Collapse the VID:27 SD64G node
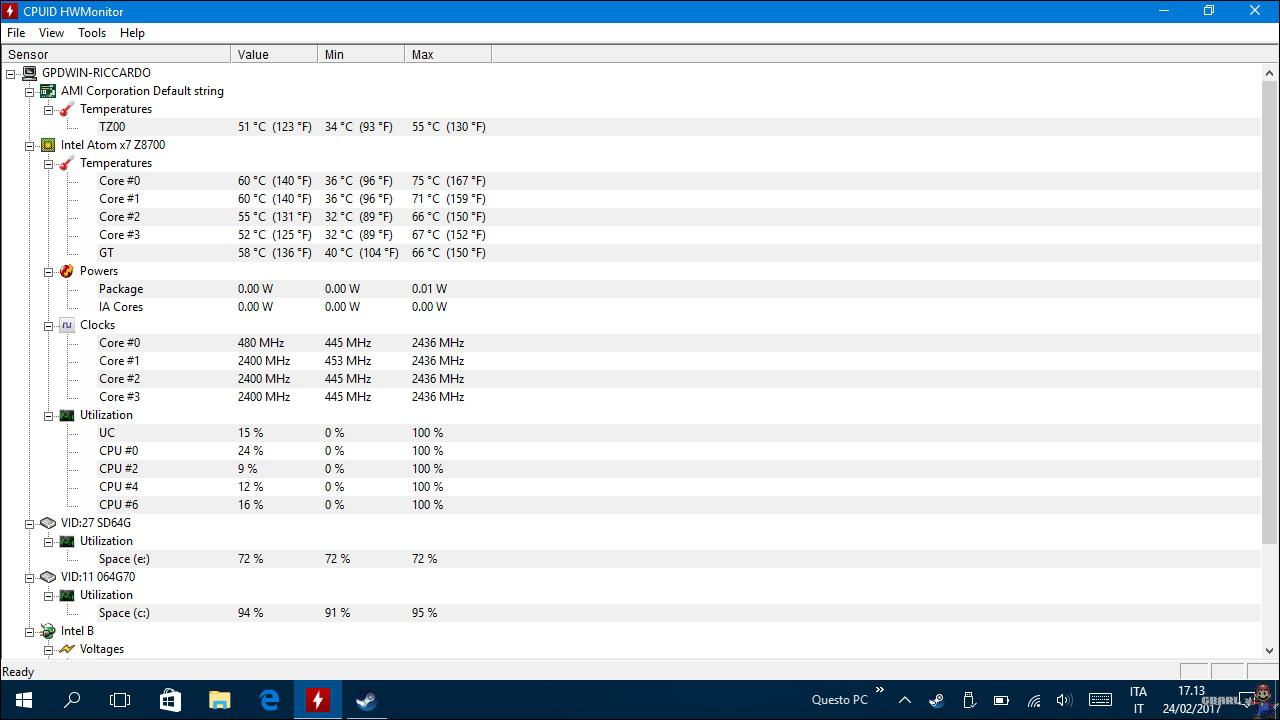Screen dimensions: 1280x720 point(30,523)
